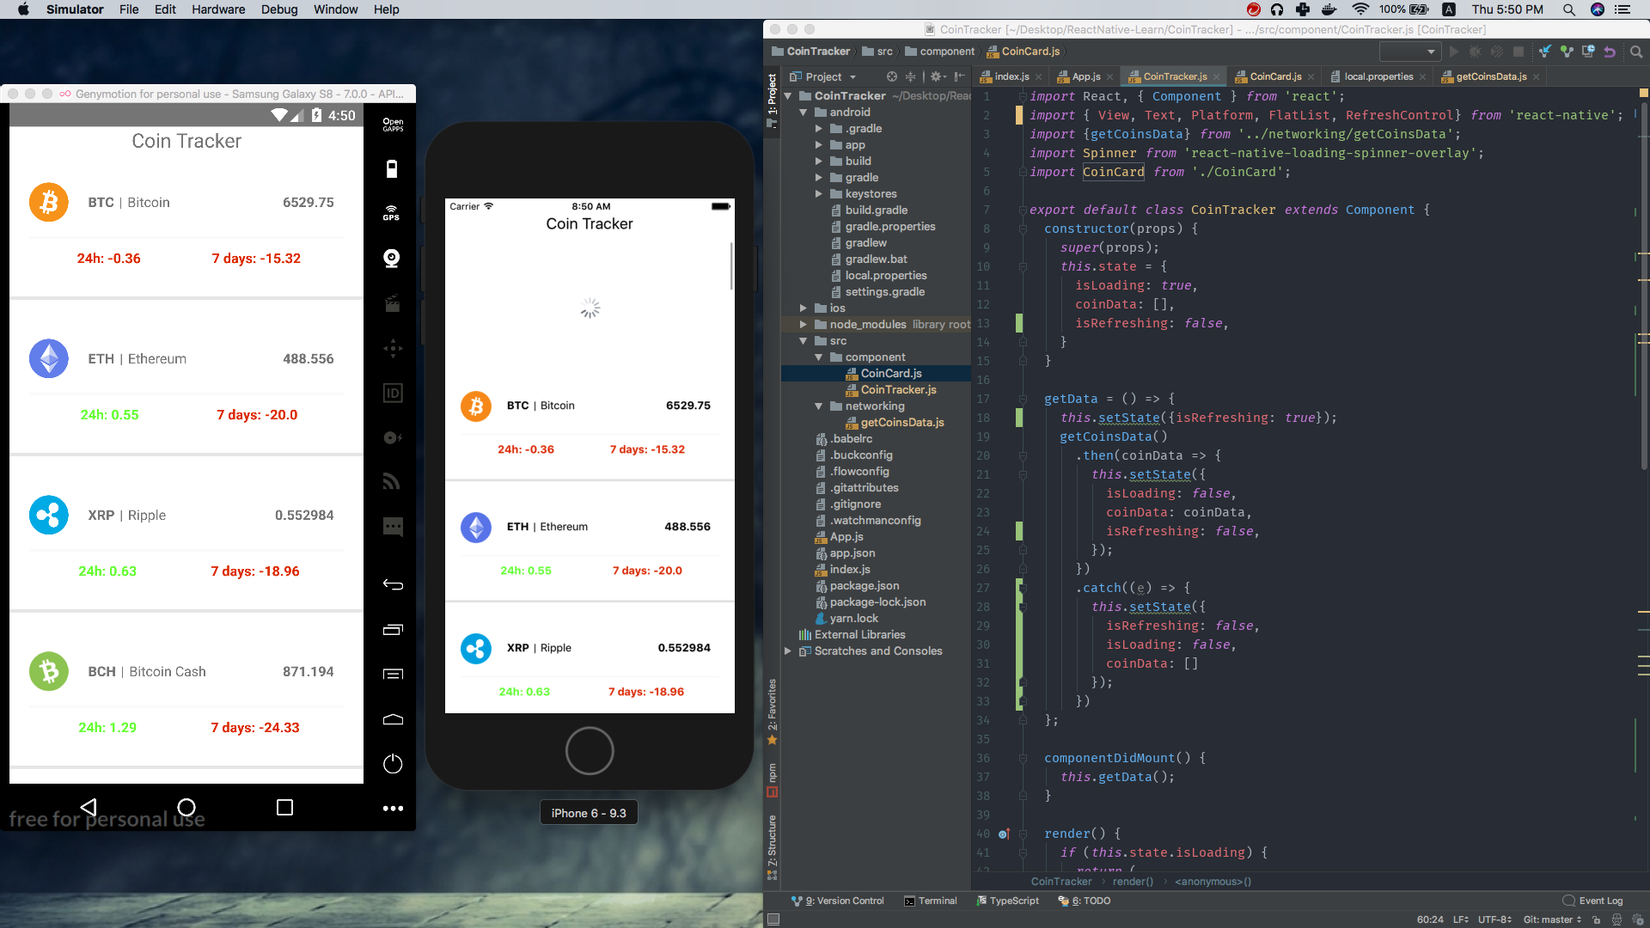
Task: Click Open GAPPS in Genymotion sidebar
Action: 392,125
